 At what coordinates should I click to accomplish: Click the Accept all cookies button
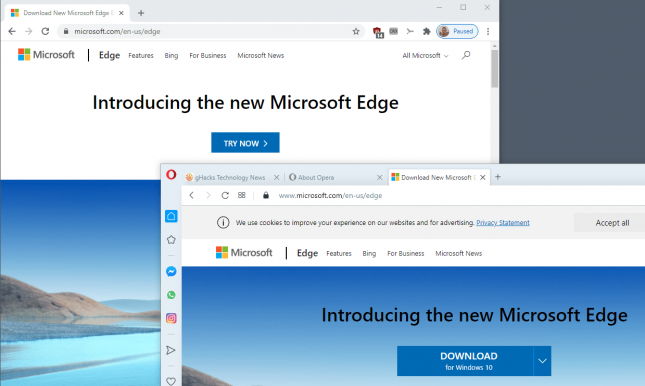point(610,223)
